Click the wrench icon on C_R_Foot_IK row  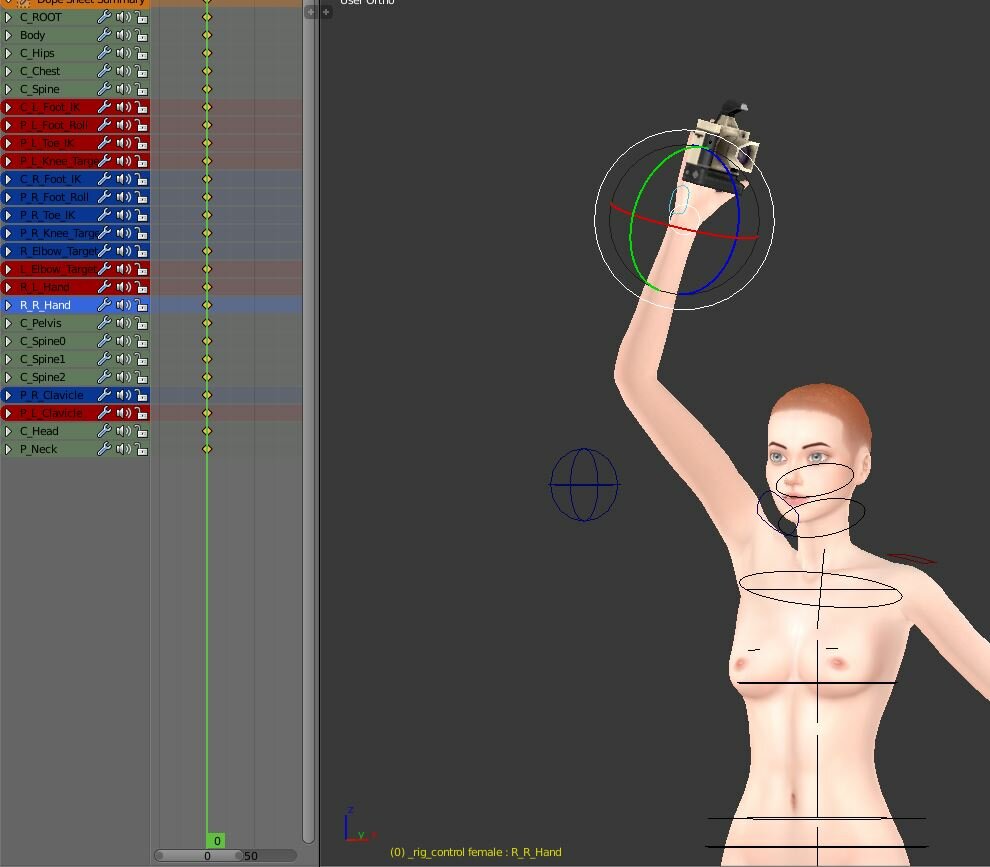[104, 179]
